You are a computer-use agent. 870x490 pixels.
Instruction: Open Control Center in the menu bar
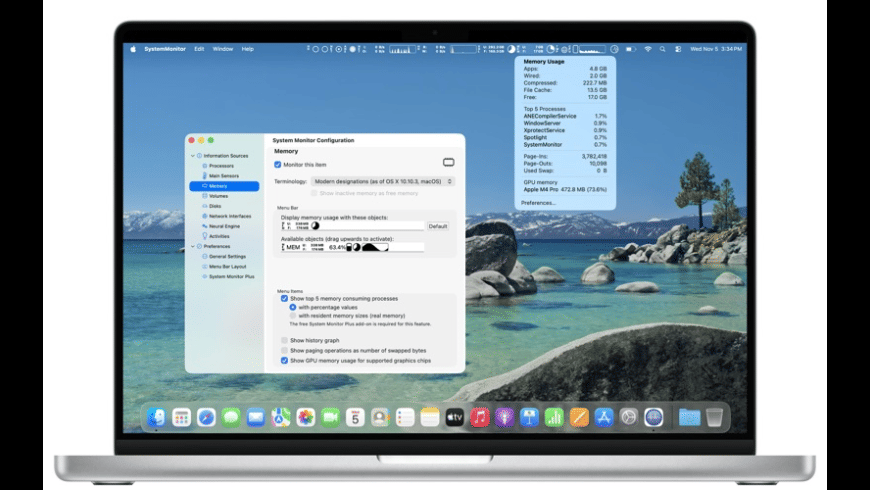[x=678, y=49]
